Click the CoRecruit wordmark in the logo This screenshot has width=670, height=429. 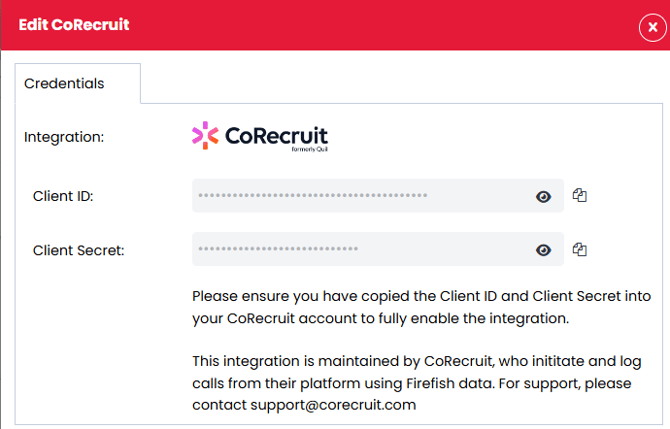tap(276, 135)
